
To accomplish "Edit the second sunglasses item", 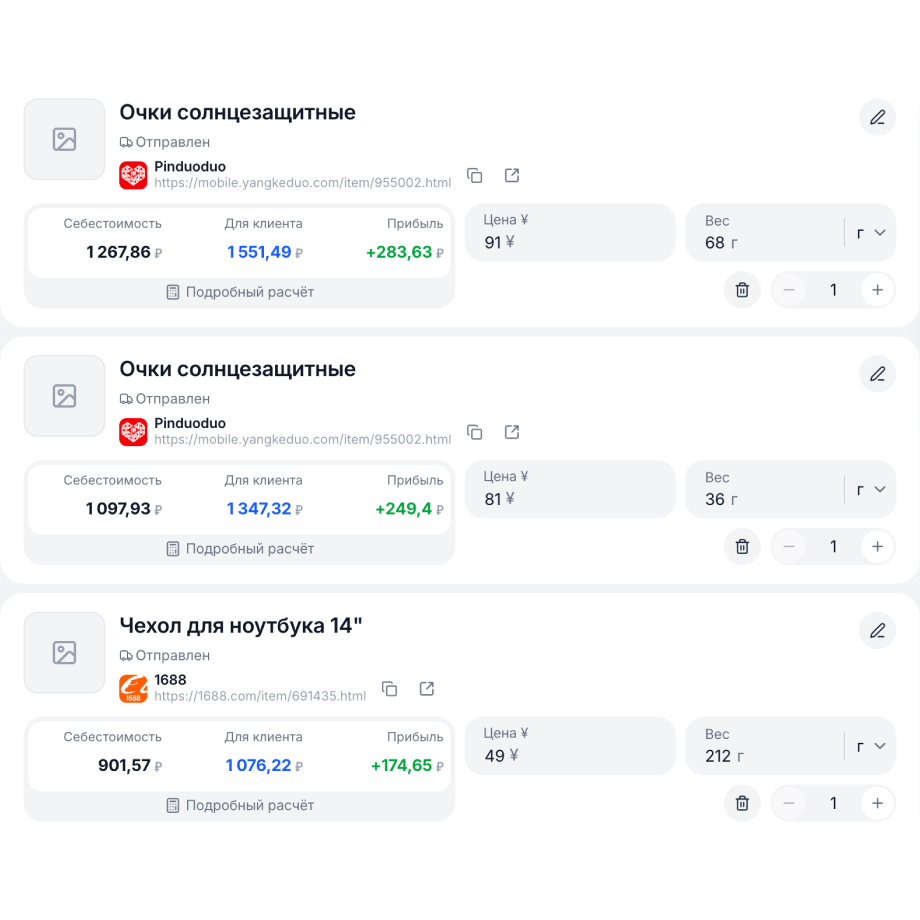I will point(877,374).
